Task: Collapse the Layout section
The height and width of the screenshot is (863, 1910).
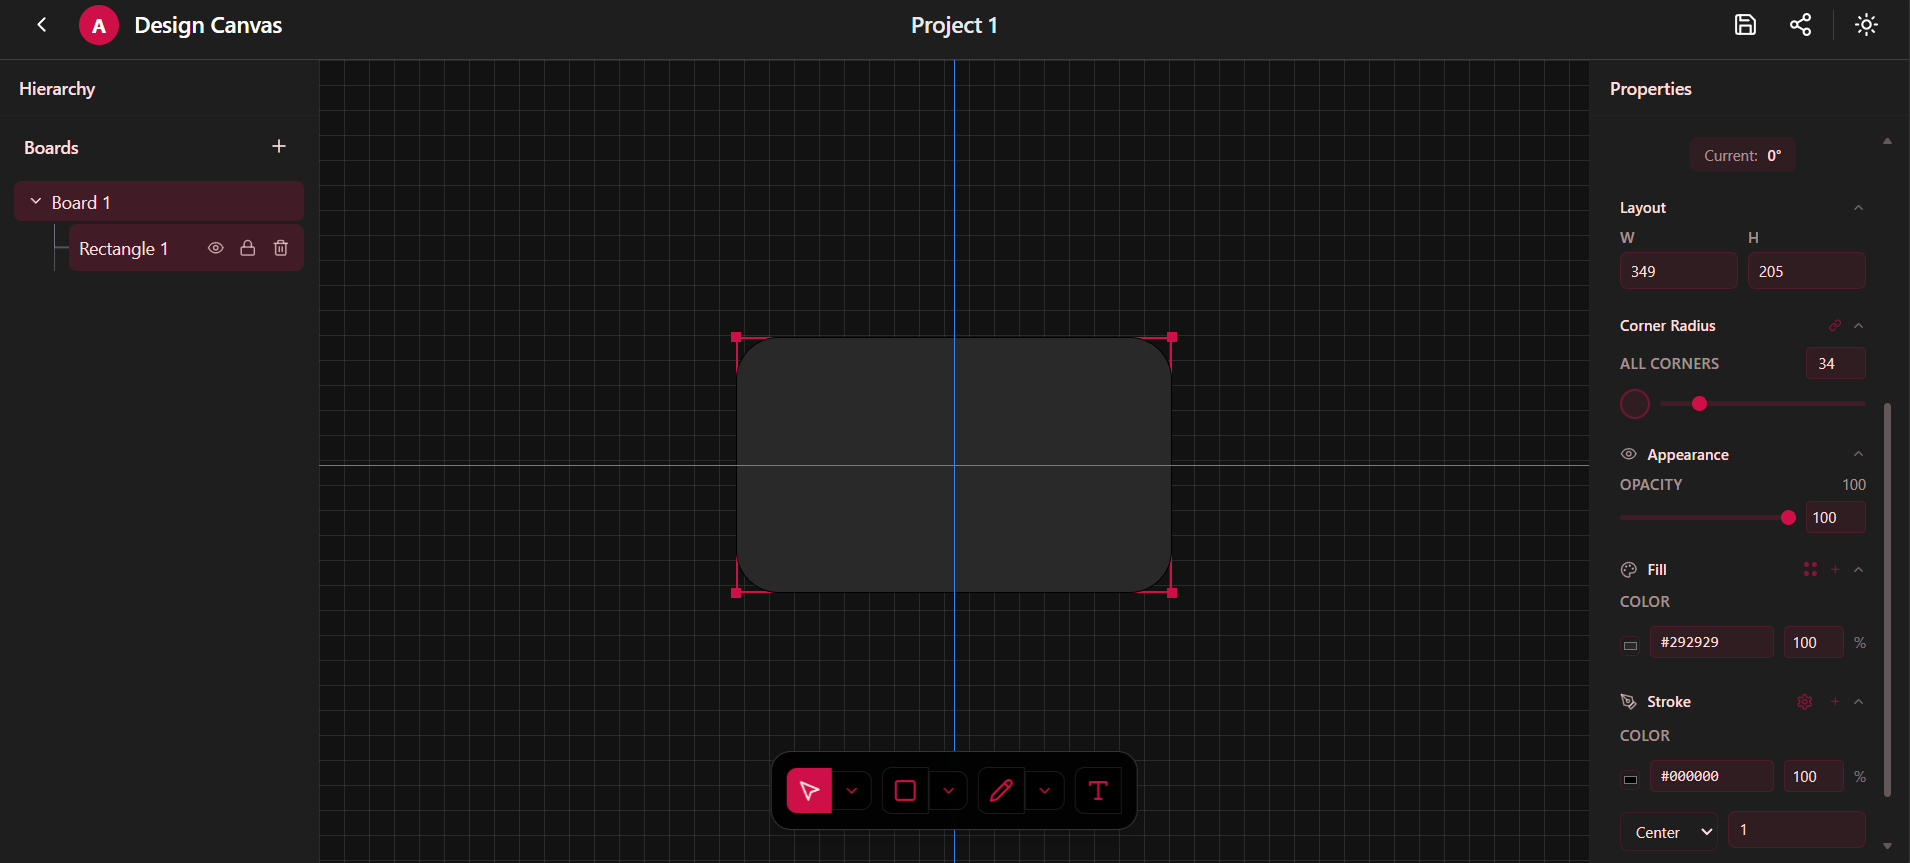Action: [1858, 208]
